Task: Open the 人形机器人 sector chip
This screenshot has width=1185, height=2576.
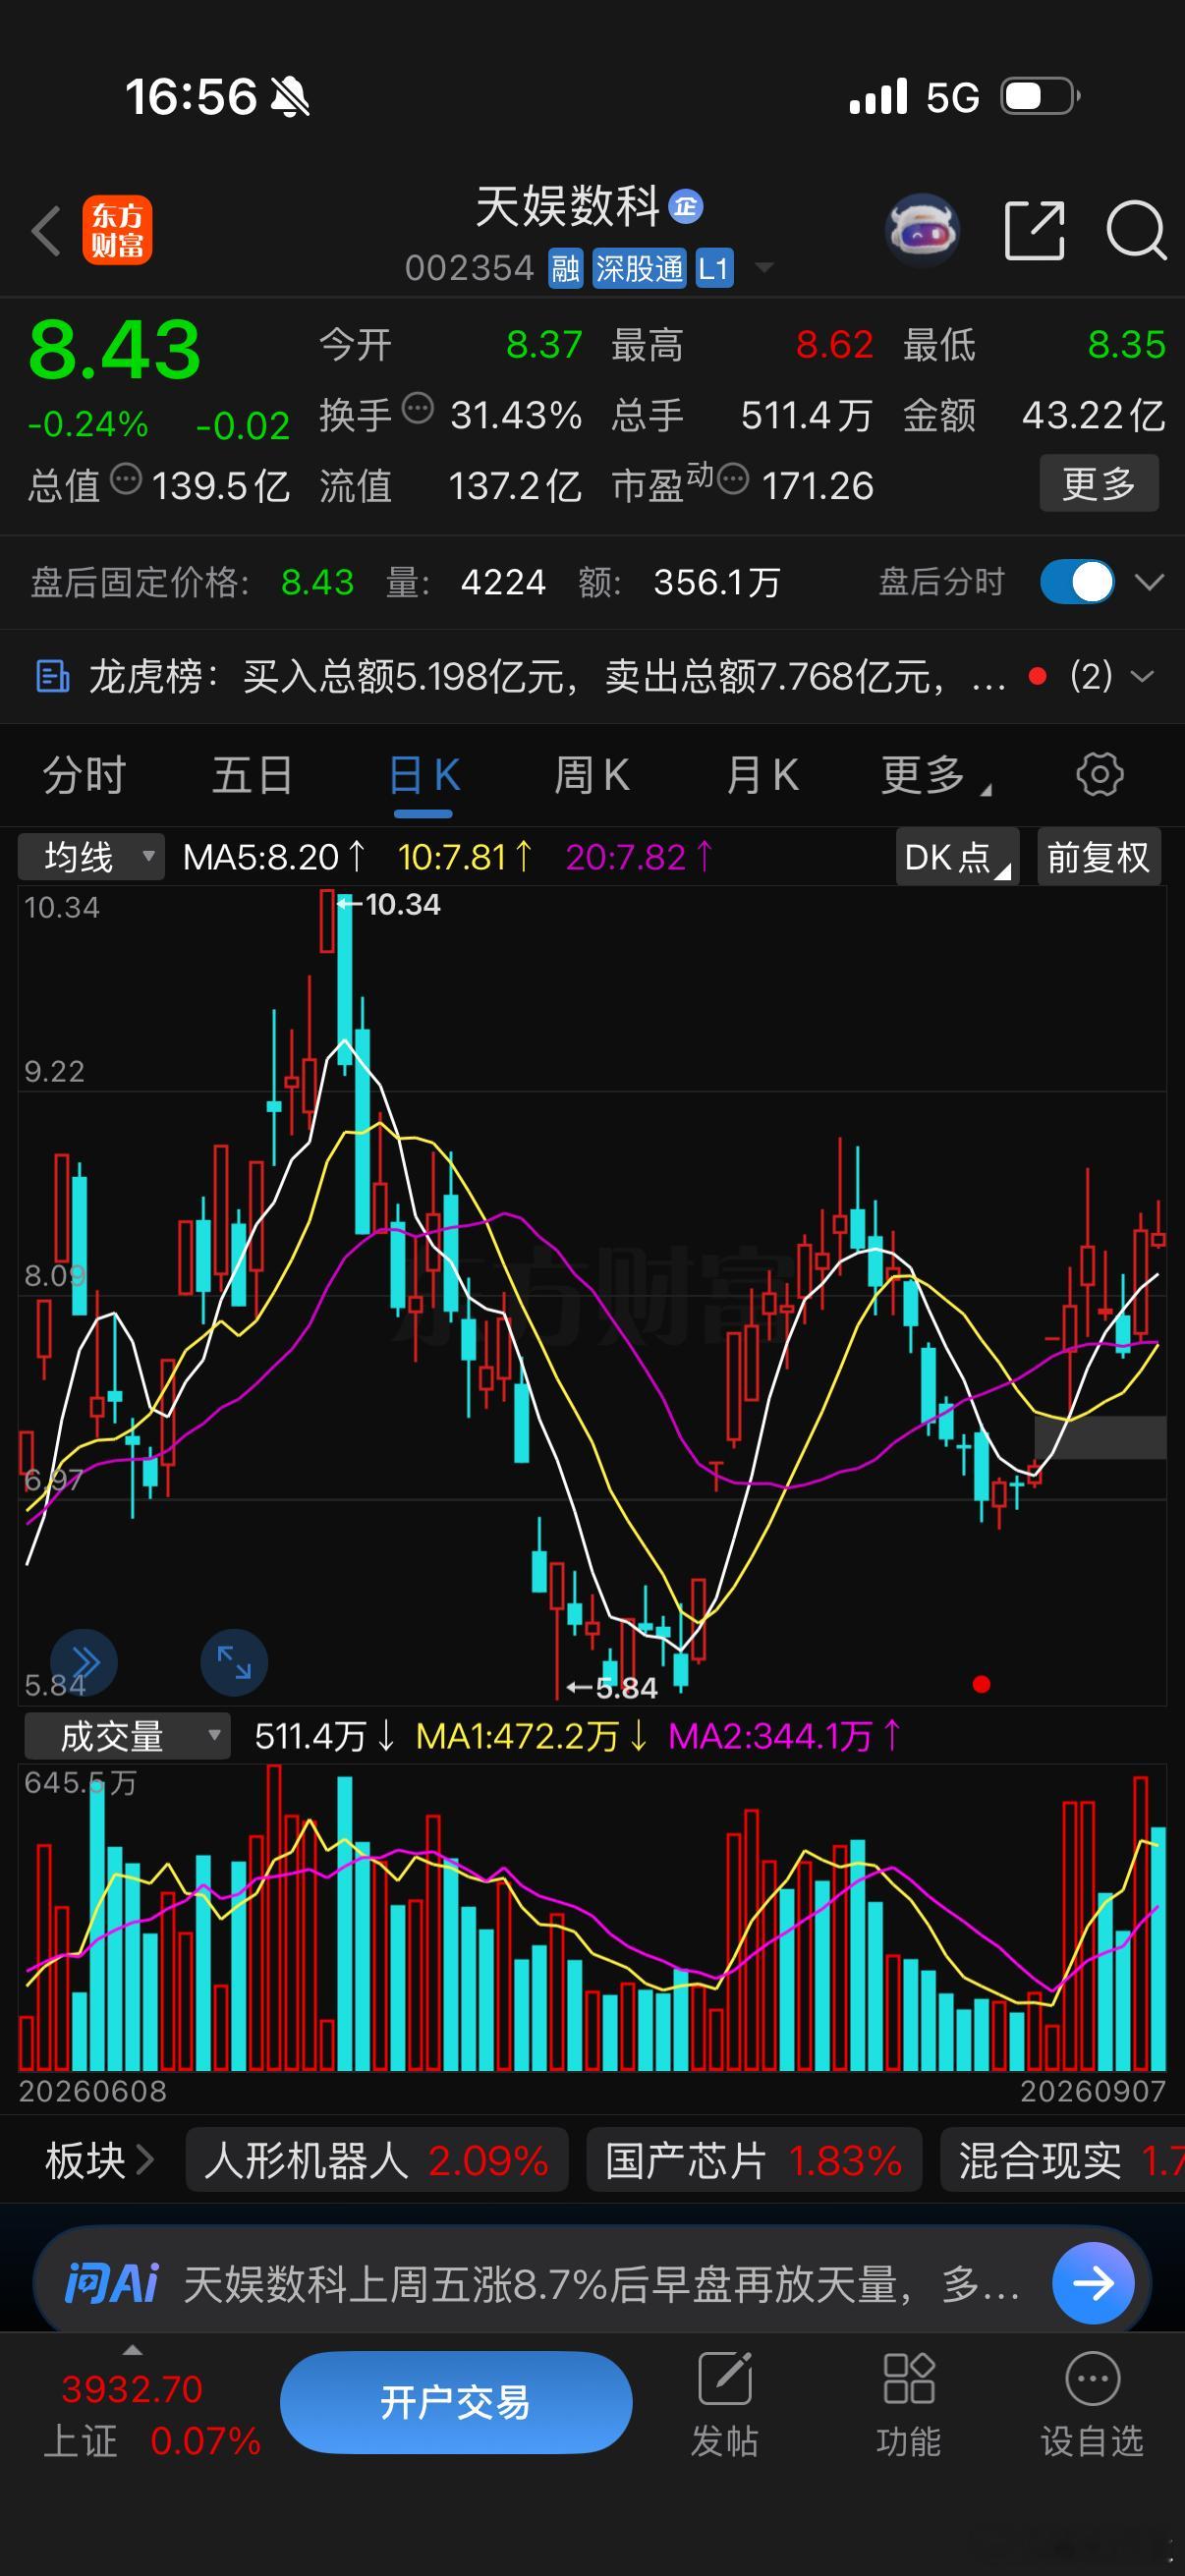Action: point(377,2161)
